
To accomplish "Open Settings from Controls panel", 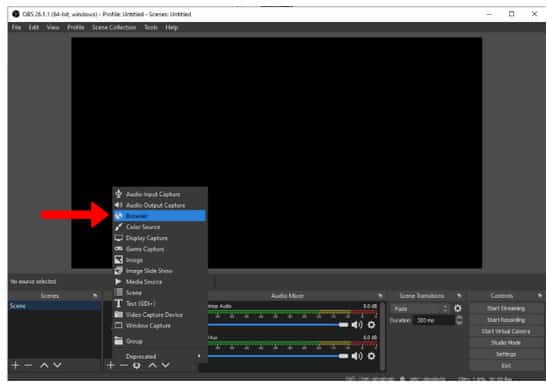I will (x=505, y=354).
